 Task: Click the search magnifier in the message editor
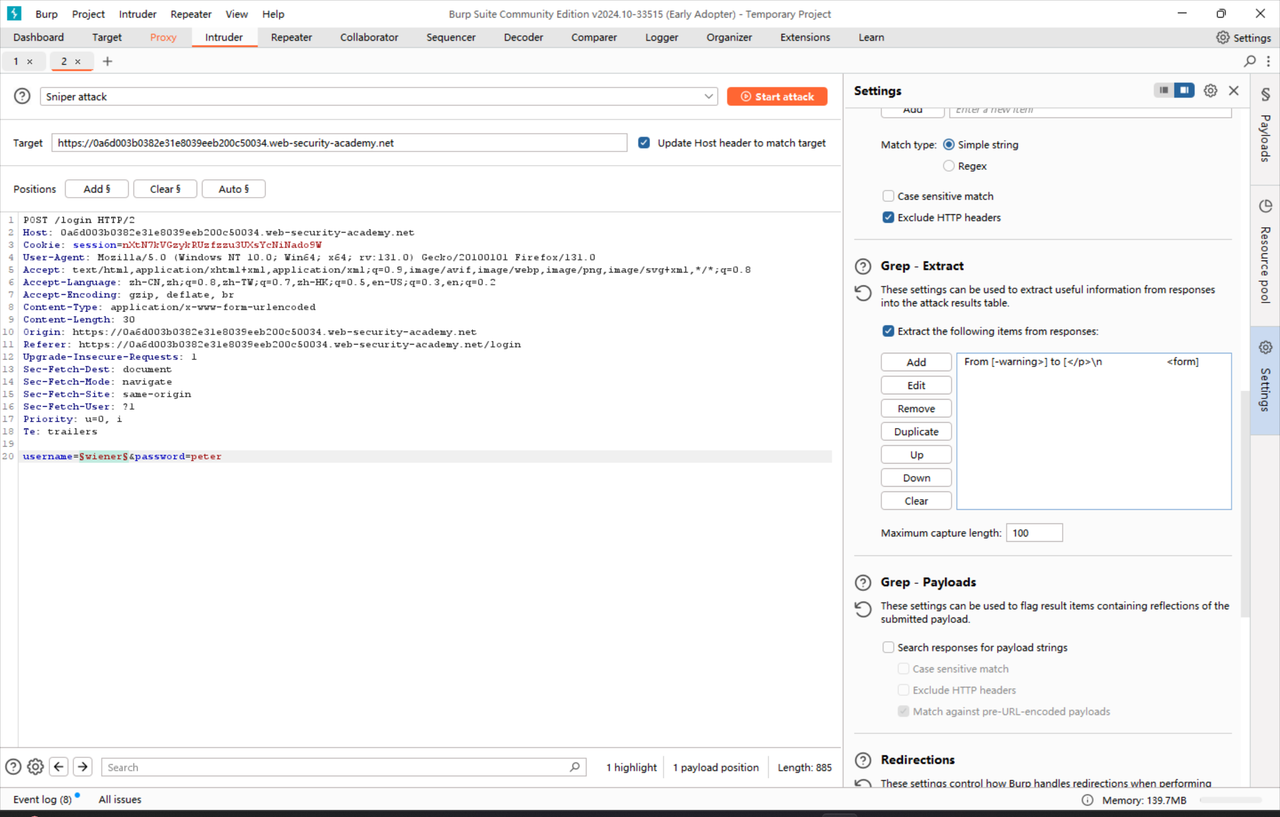[x=575, y=766]
